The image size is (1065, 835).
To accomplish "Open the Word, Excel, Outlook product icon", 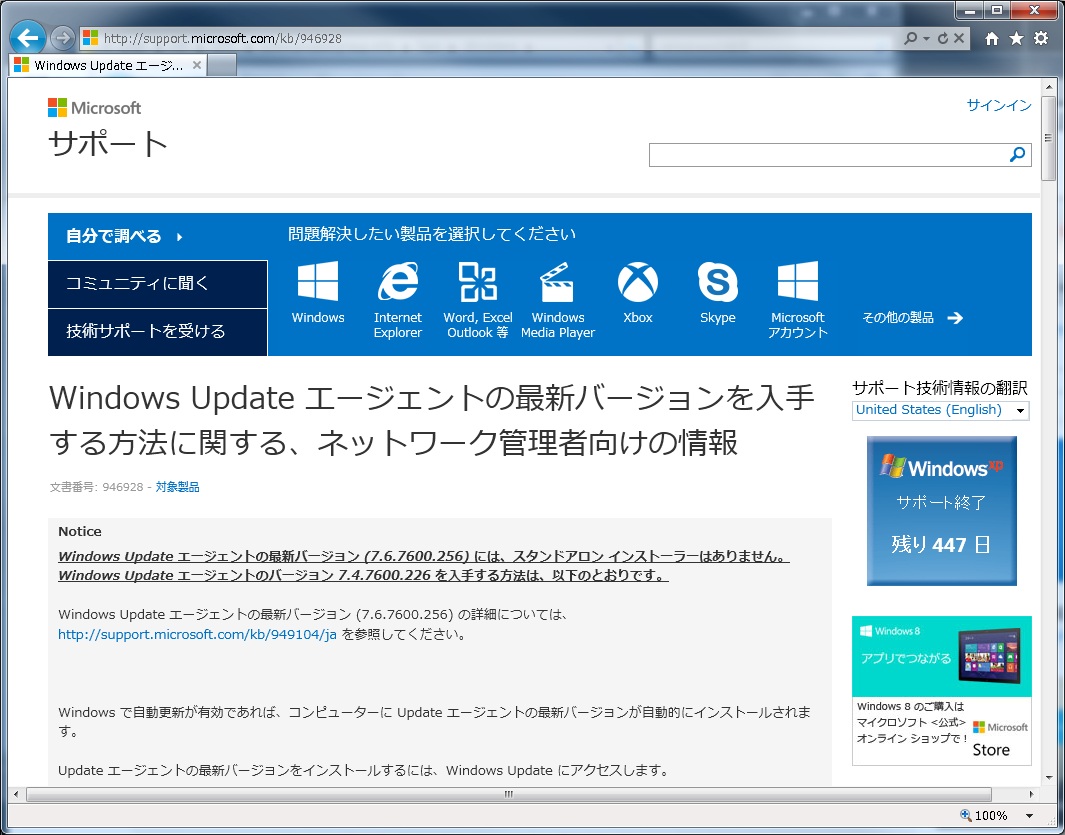I will click(x=478, y=282).
